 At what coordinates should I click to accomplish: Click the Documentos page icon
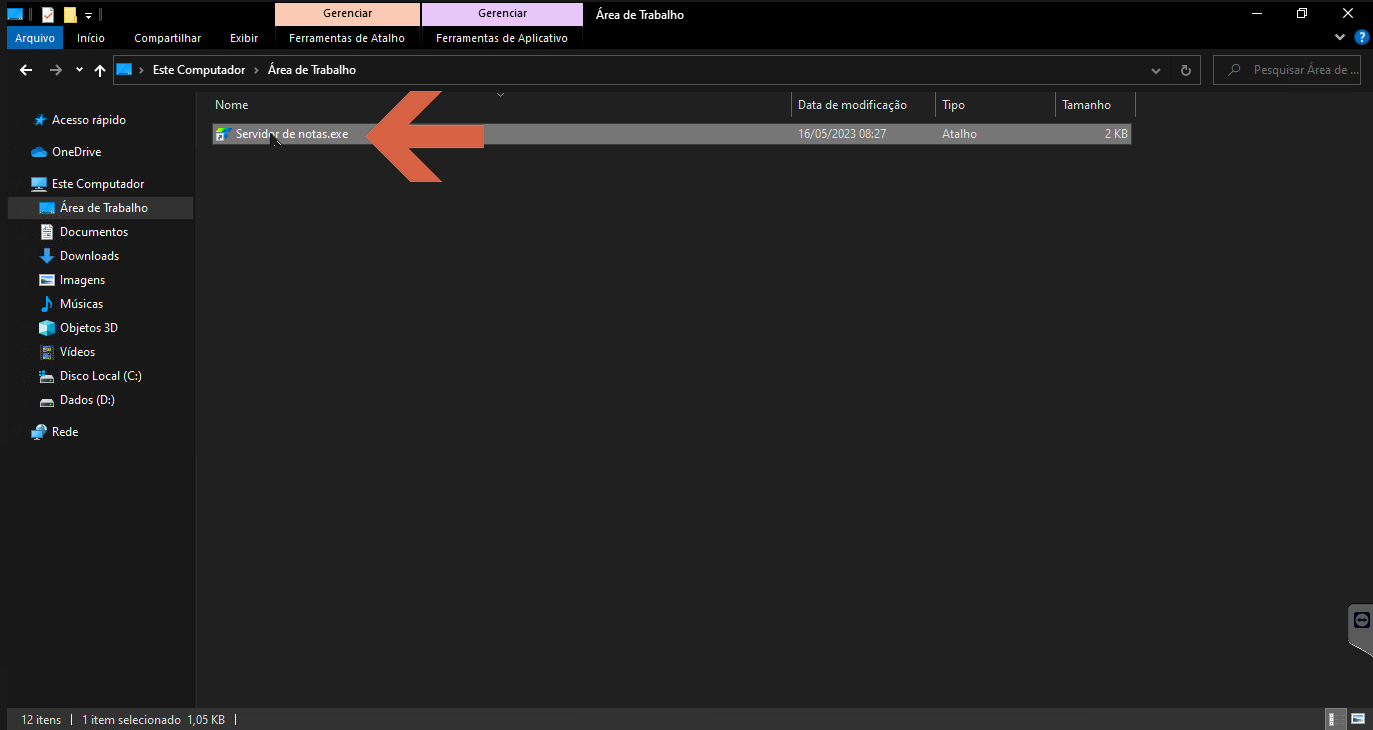[x=46, y=232]
